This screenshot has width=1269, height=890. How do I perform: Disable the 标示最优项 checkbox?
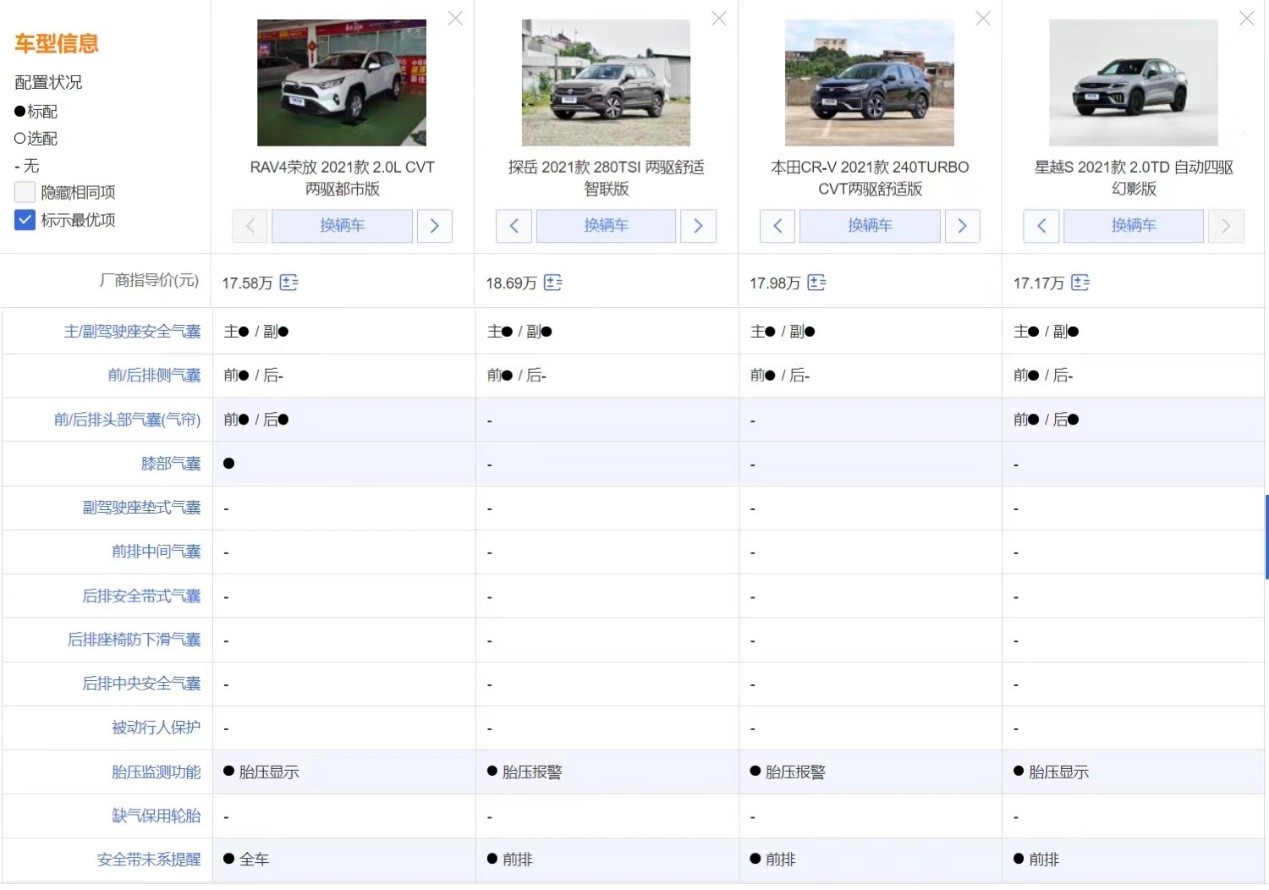pyautogui.click(x=24, y=220)
